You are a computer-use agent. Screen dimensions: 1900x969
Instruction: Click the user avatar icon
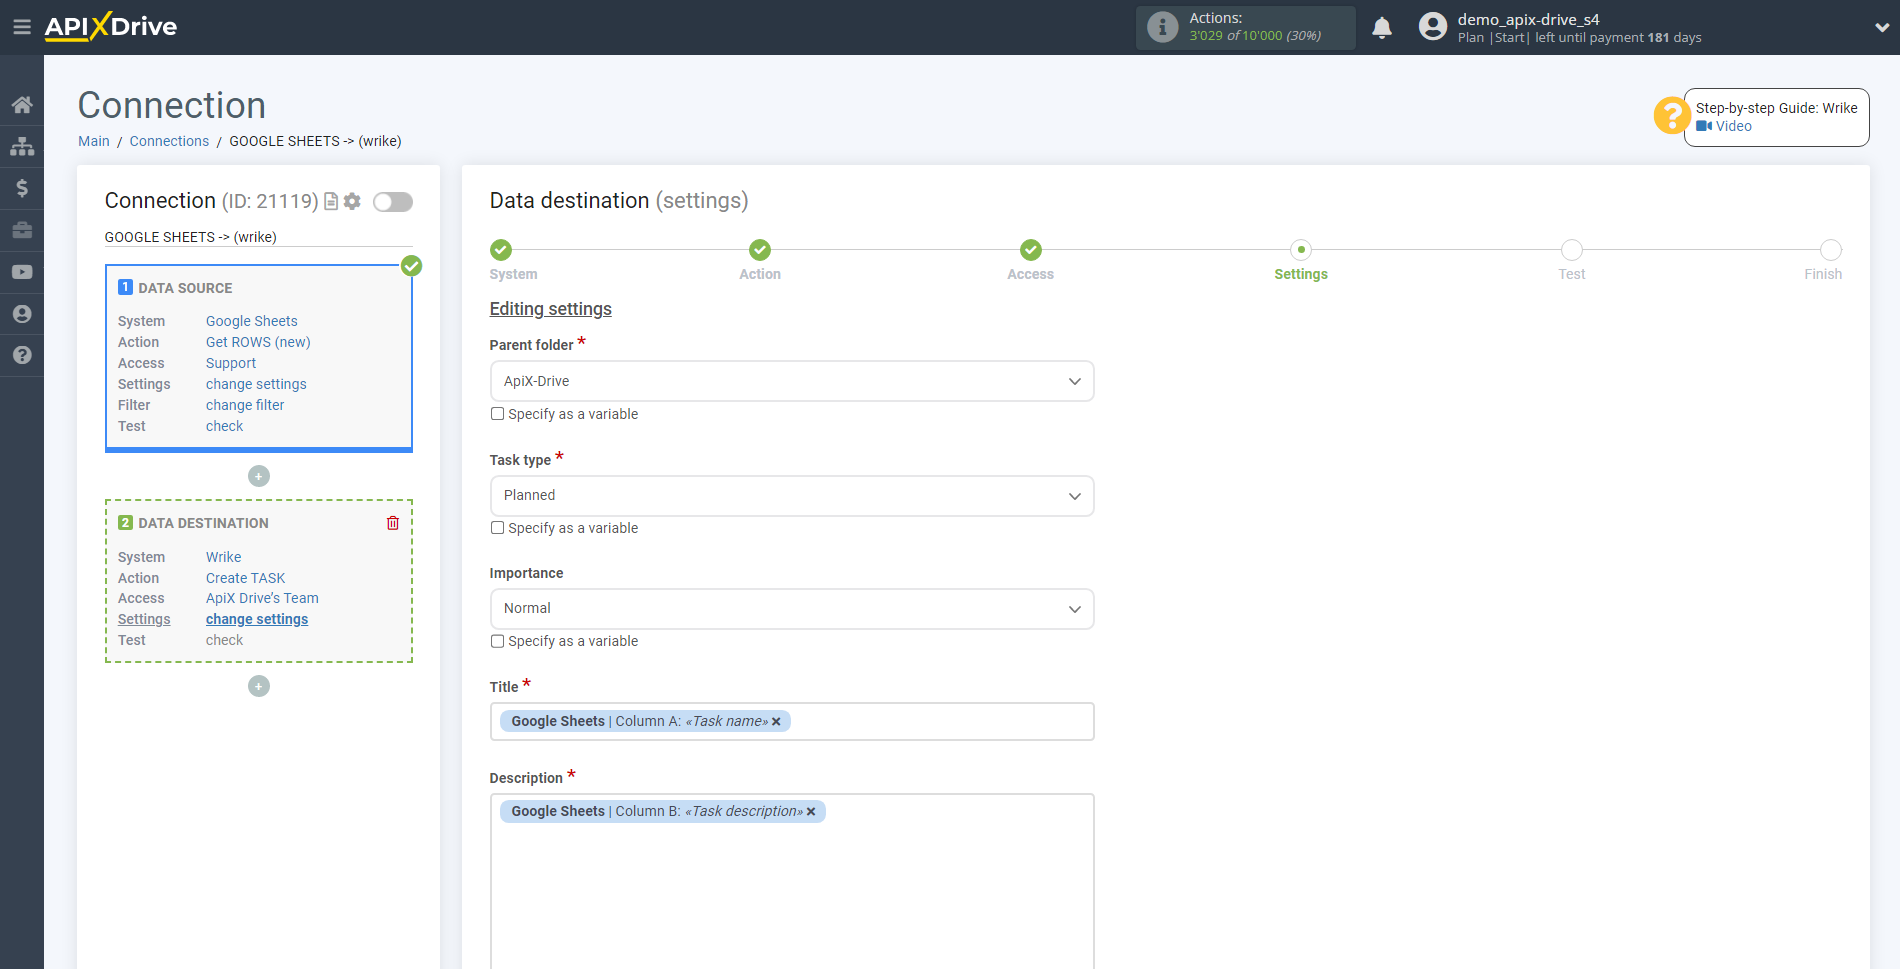pyautogui.click(x=1432, y=27)
